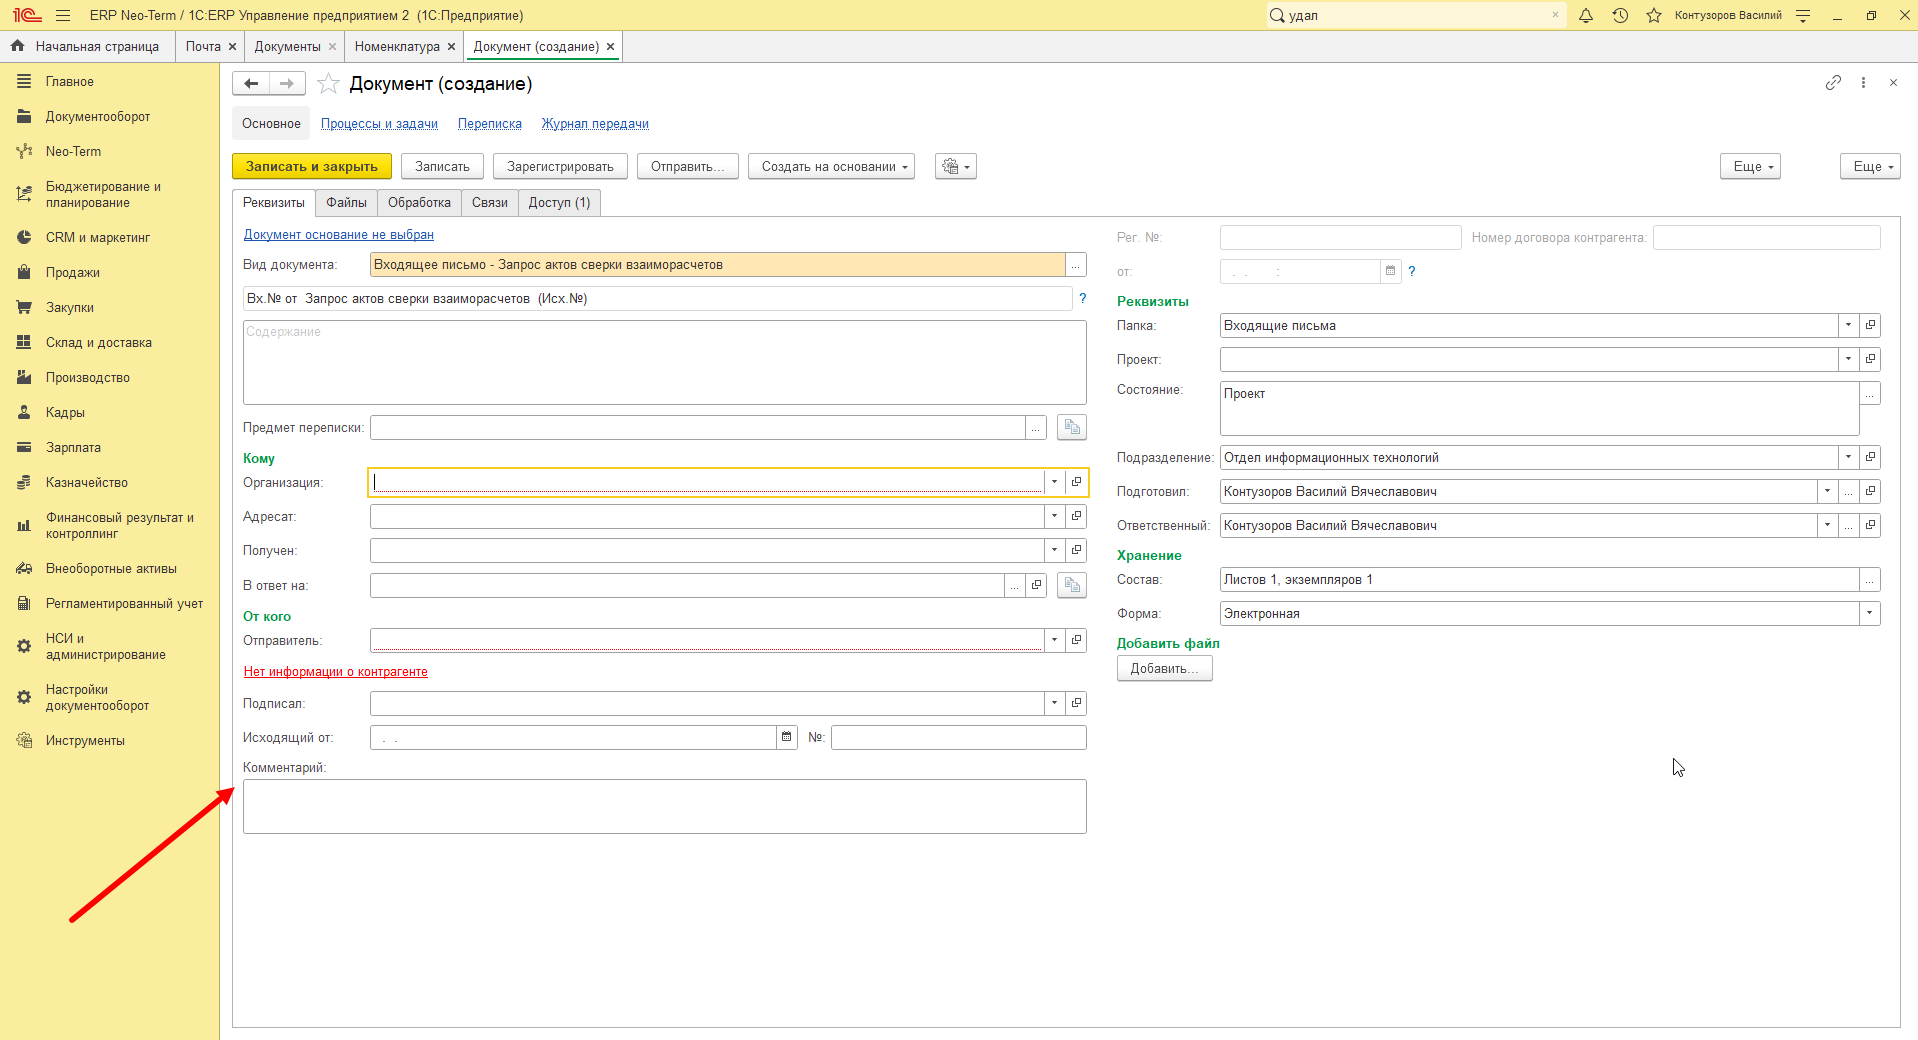Click the Добавить file button

click(x=1164, y=668)
